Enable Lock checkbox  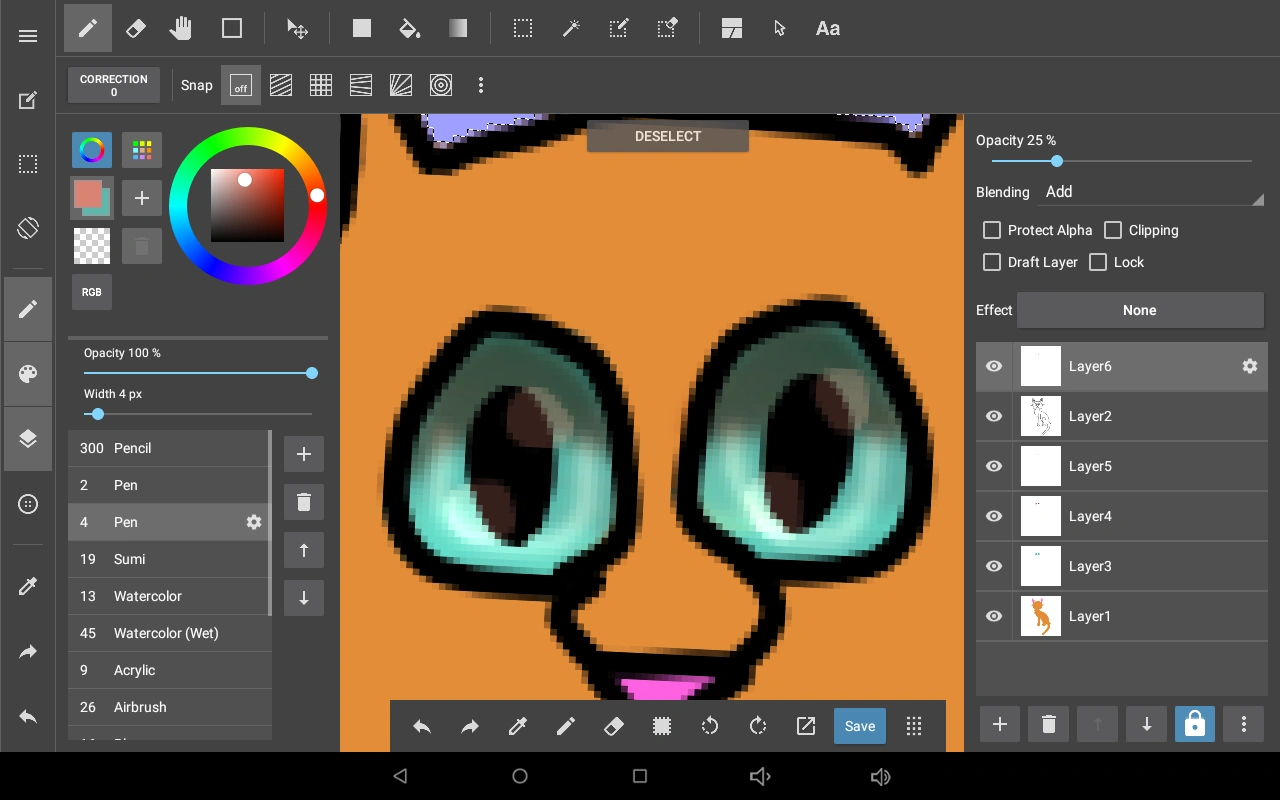pyautogui.click(x=1098, y=262)
